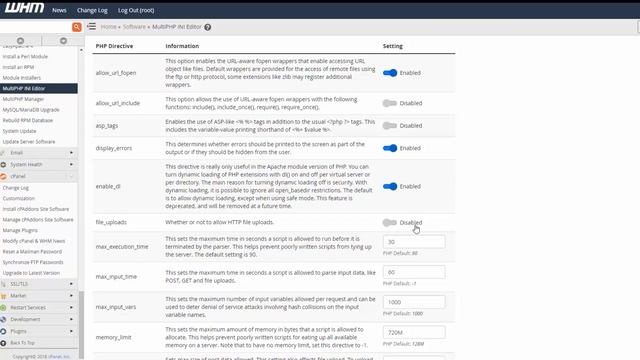Screen dimensions: 640x360
Task: Open MultiPHP Manager in sidebar
Action: click(23, 99)
